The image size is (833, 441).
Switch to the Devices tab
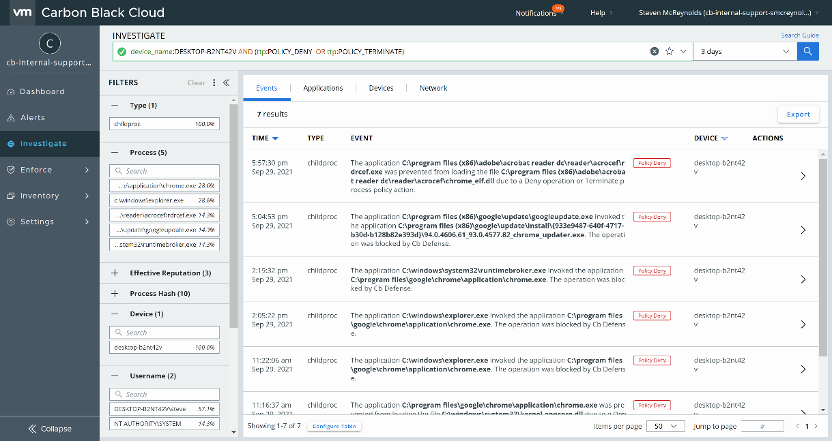click(381, 88)
